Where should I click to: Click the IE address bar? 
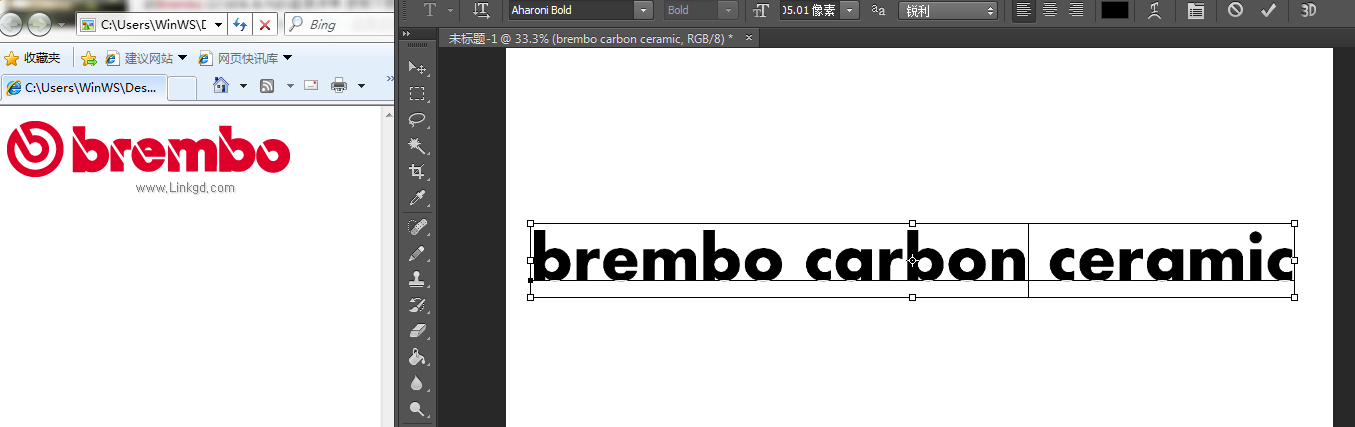click(150, 24)
